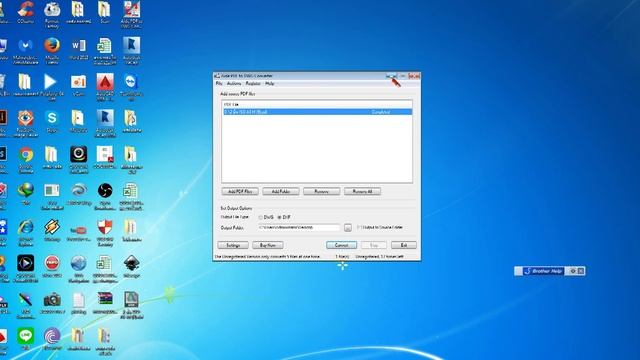The height and width of the screenshot is (360, 640).
Task: Open the YouTube desktop shortcut
Action: 78,230
